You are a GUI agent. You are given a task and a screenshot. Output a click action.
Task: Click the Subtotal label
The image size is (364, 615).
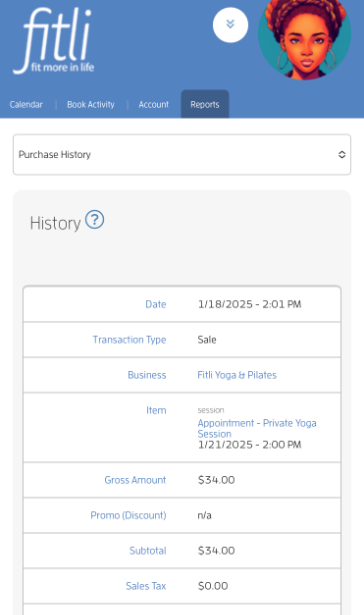[148, 551]
